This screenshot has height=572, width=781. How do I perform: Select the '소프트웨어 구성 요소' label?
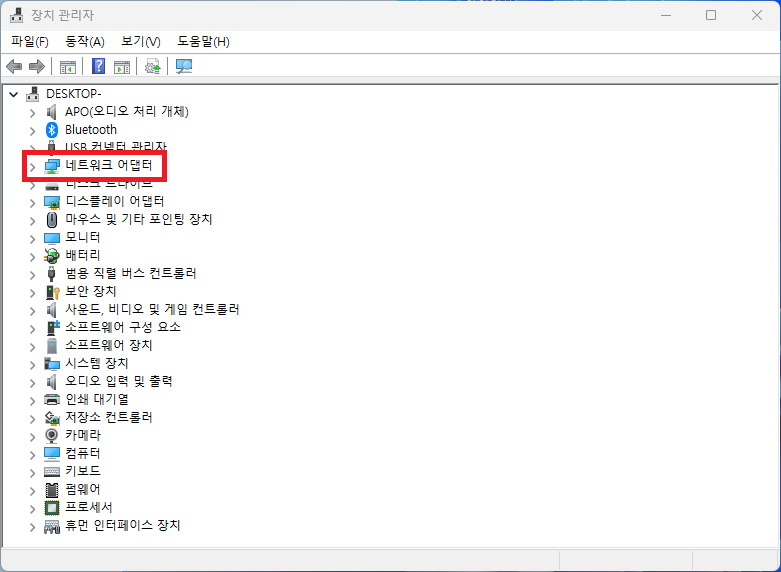point(123,327)
